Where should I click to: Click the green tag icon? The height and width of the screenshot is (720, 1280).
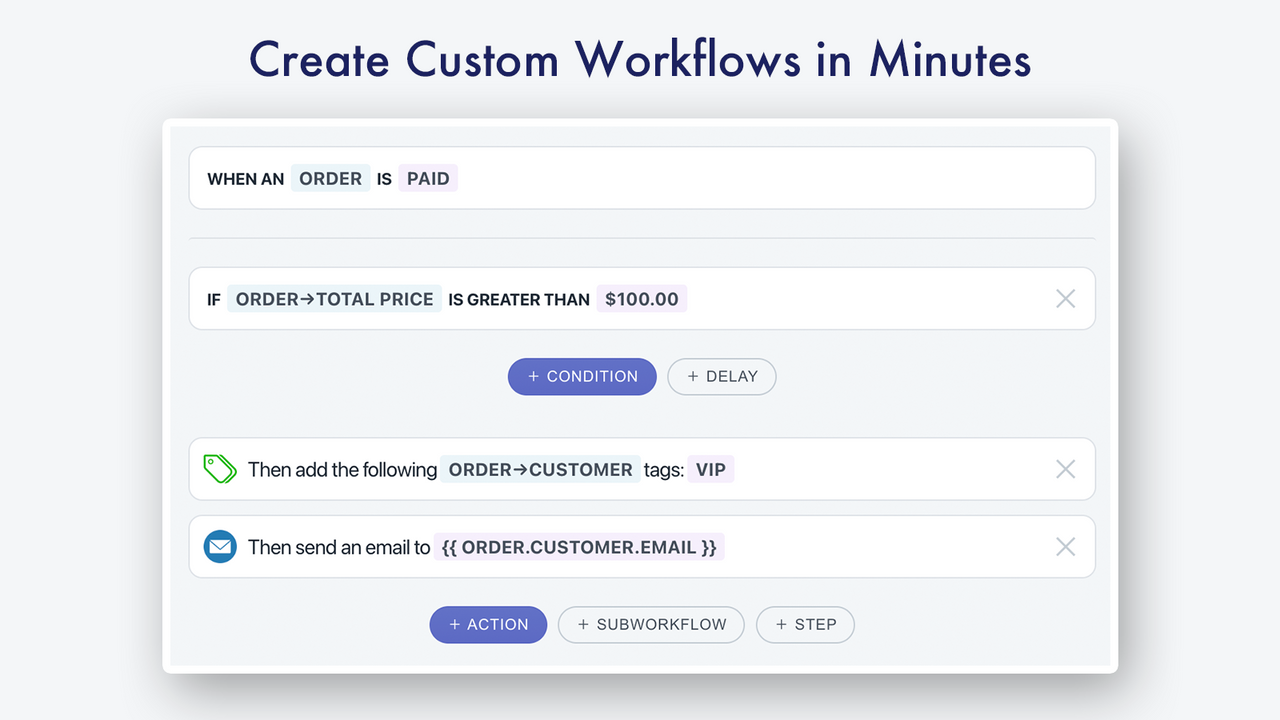pos(219,469)
